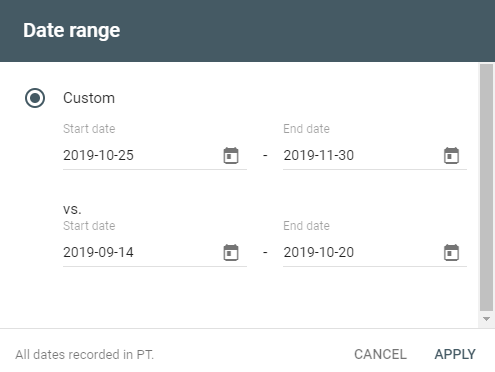This screenshot has width=495, height=372.
Task: Open calendar picker for 2019-10-20 comparison end
Action: point(451,252)
